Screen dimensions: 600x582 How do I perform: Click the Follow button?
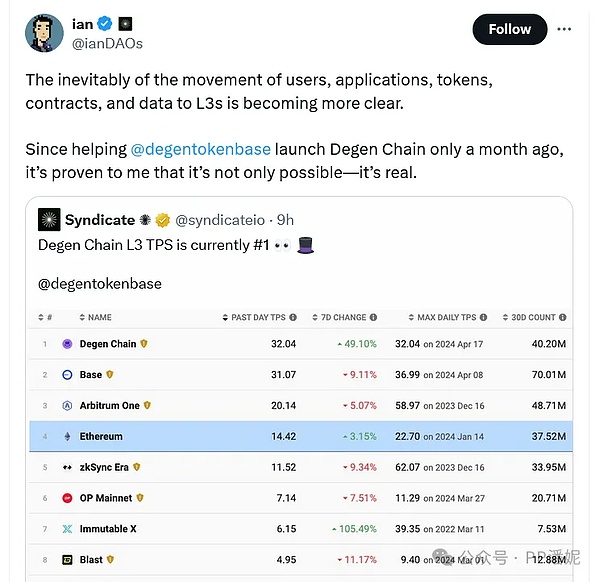509,29
